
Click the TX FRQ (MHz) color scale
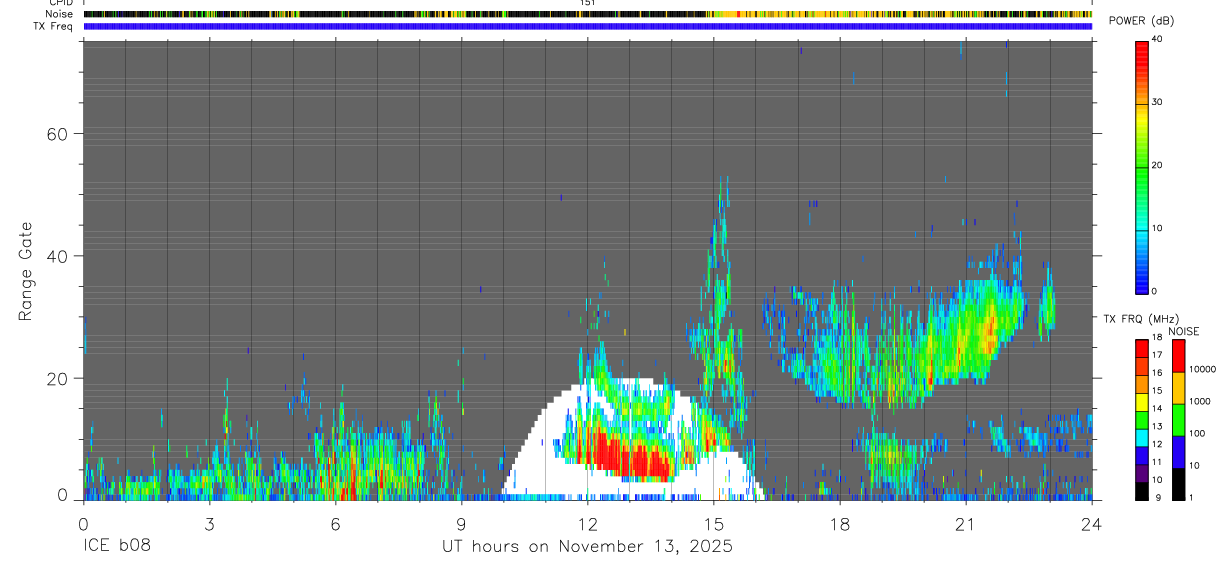[1141, 420]
